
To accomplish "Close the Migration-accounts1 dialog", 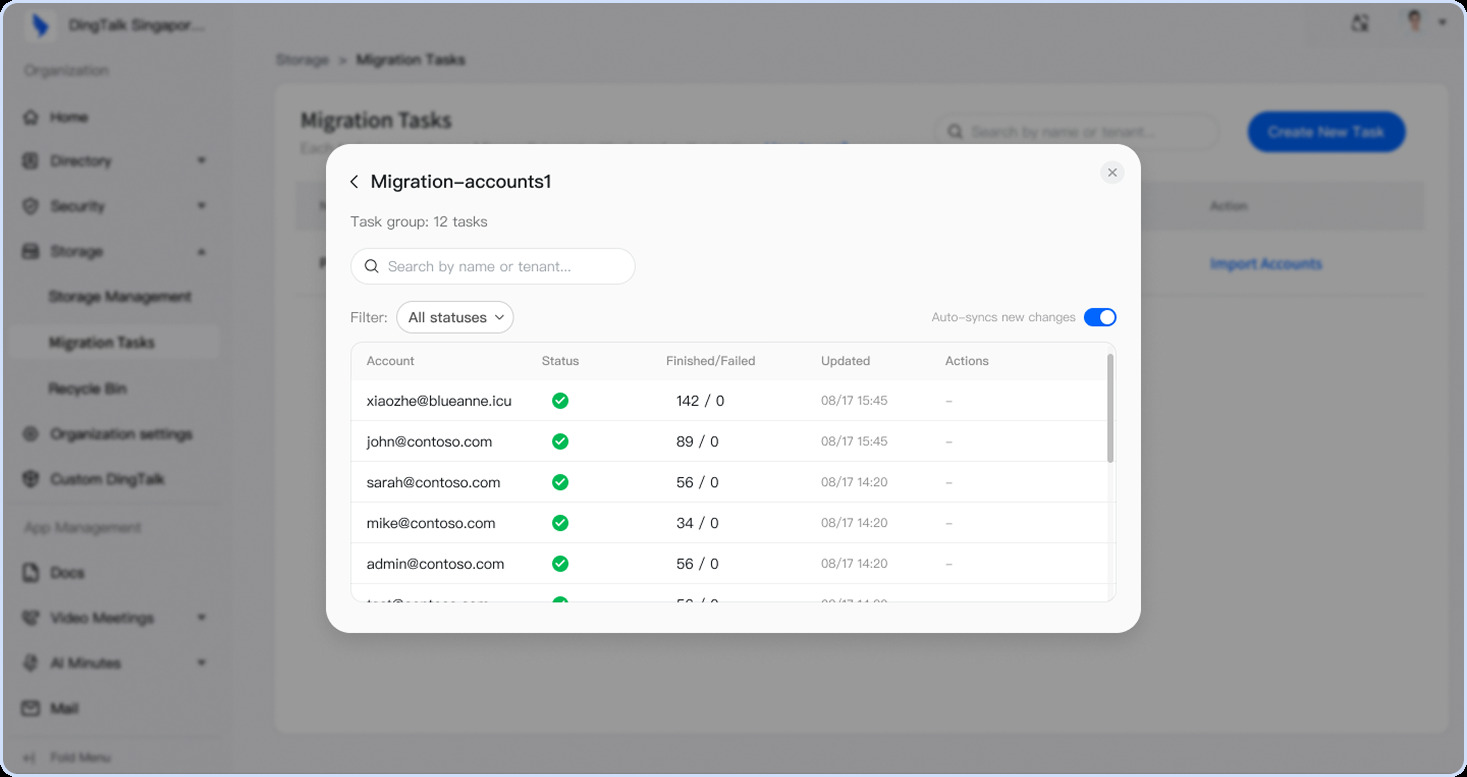I will coord(1112,173).
